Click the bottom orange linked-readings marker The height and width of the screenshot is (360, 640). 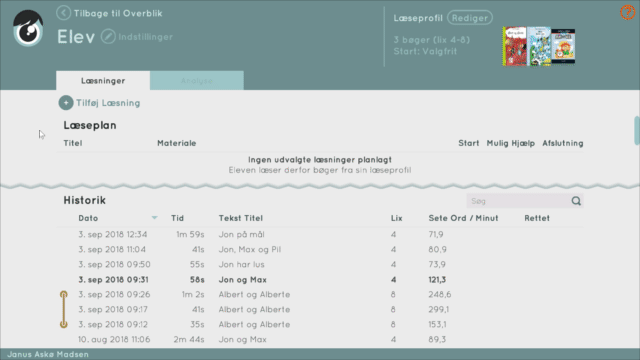pos(64,324)
